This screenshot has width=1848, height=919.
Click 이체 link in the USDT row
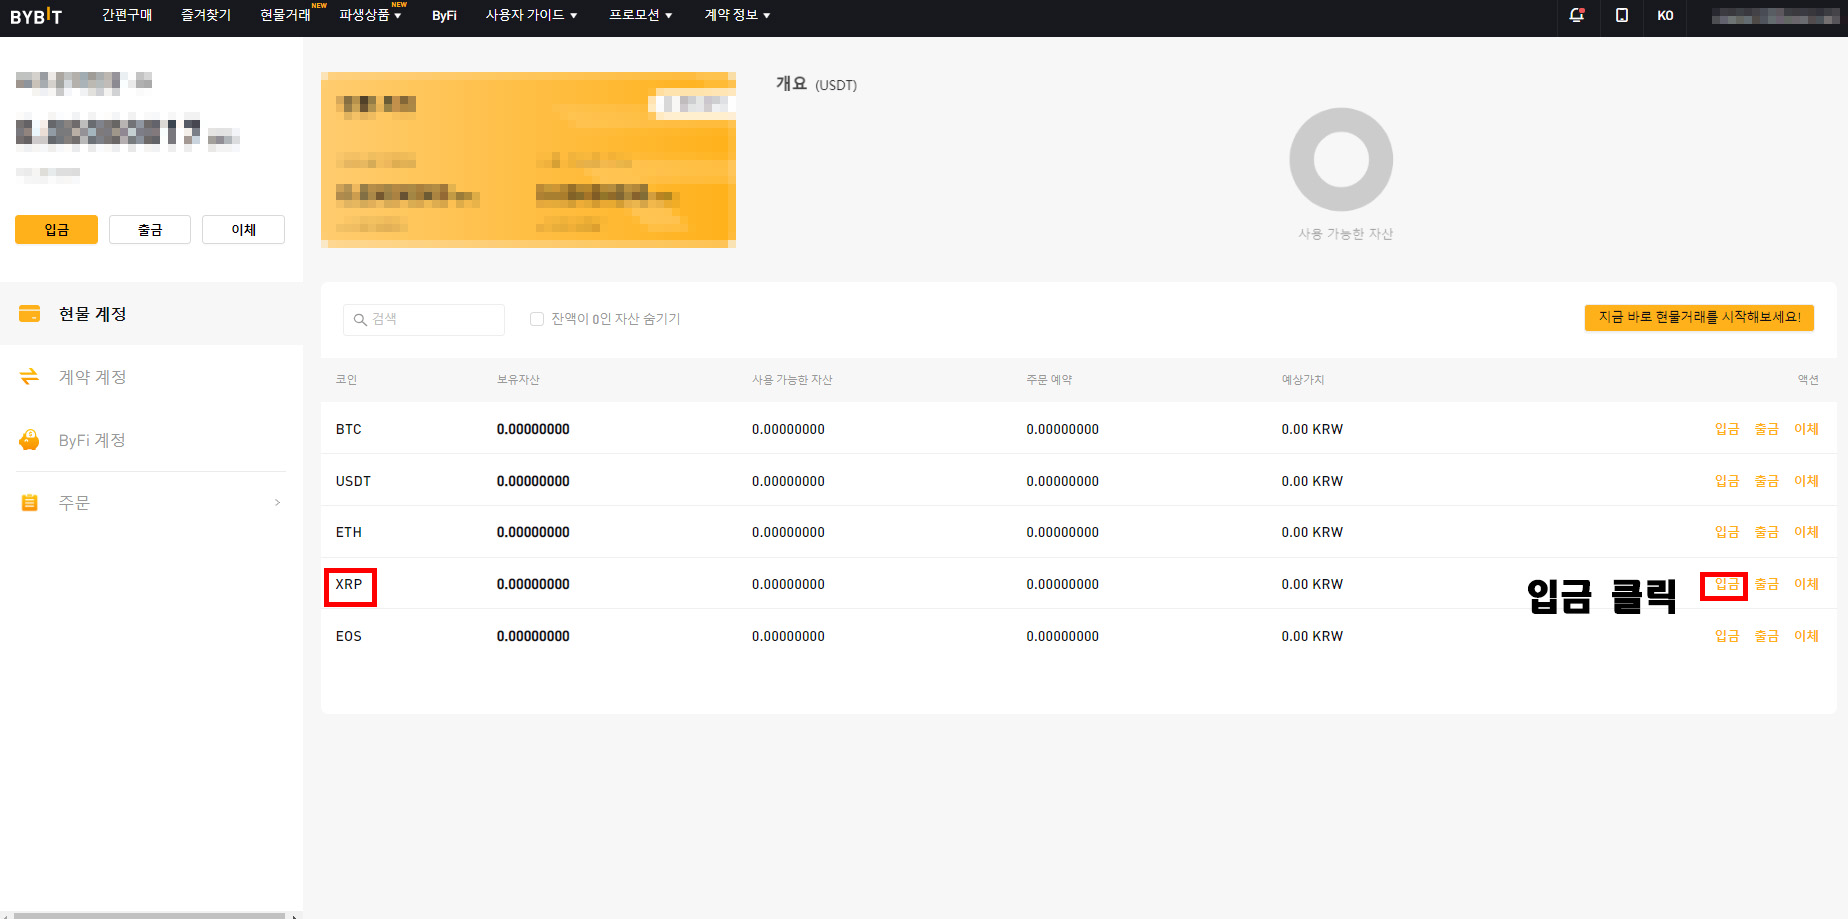coord(1806,482)
